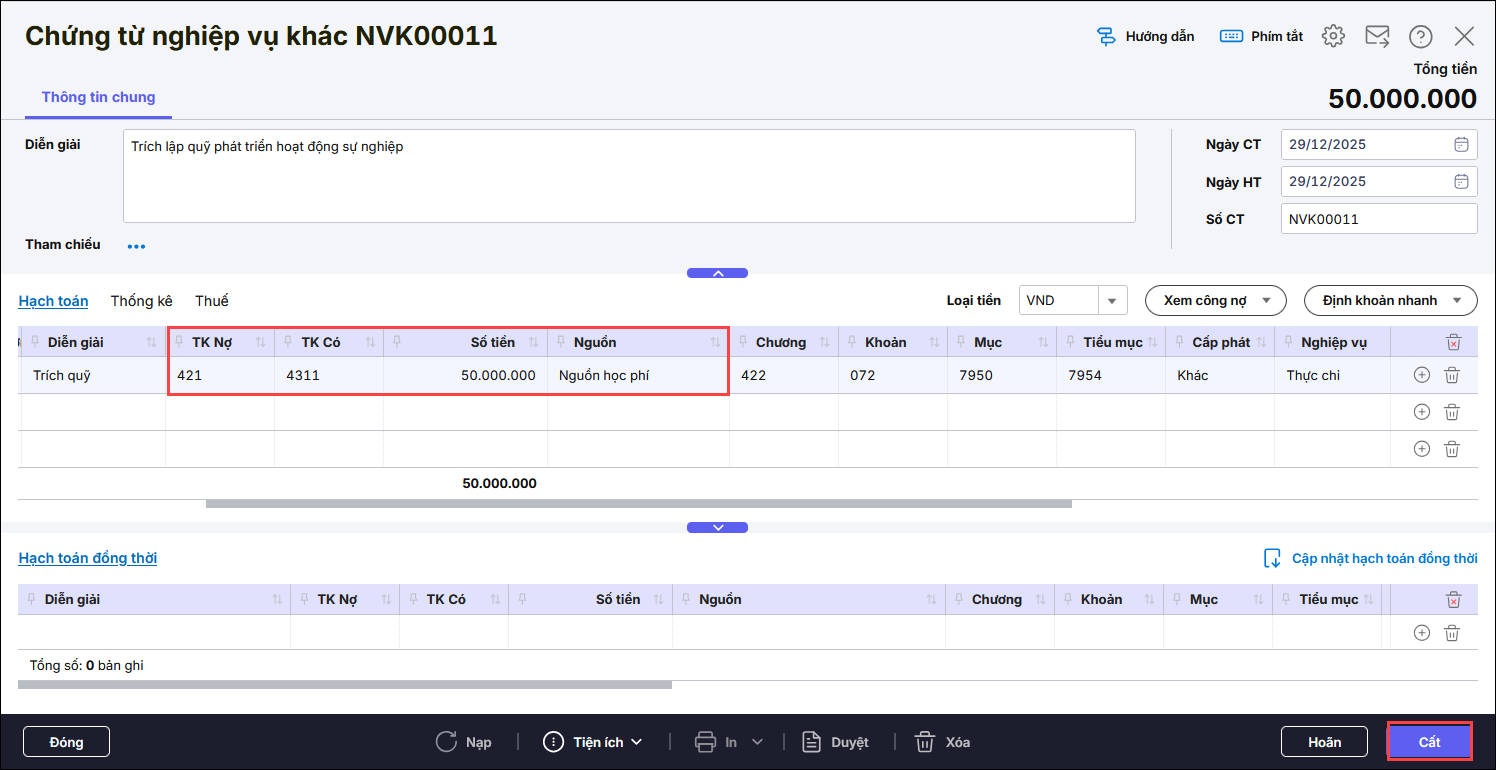Click the Nguồn học phí cell
1496x770 pixels.
[x=638, y=376]
